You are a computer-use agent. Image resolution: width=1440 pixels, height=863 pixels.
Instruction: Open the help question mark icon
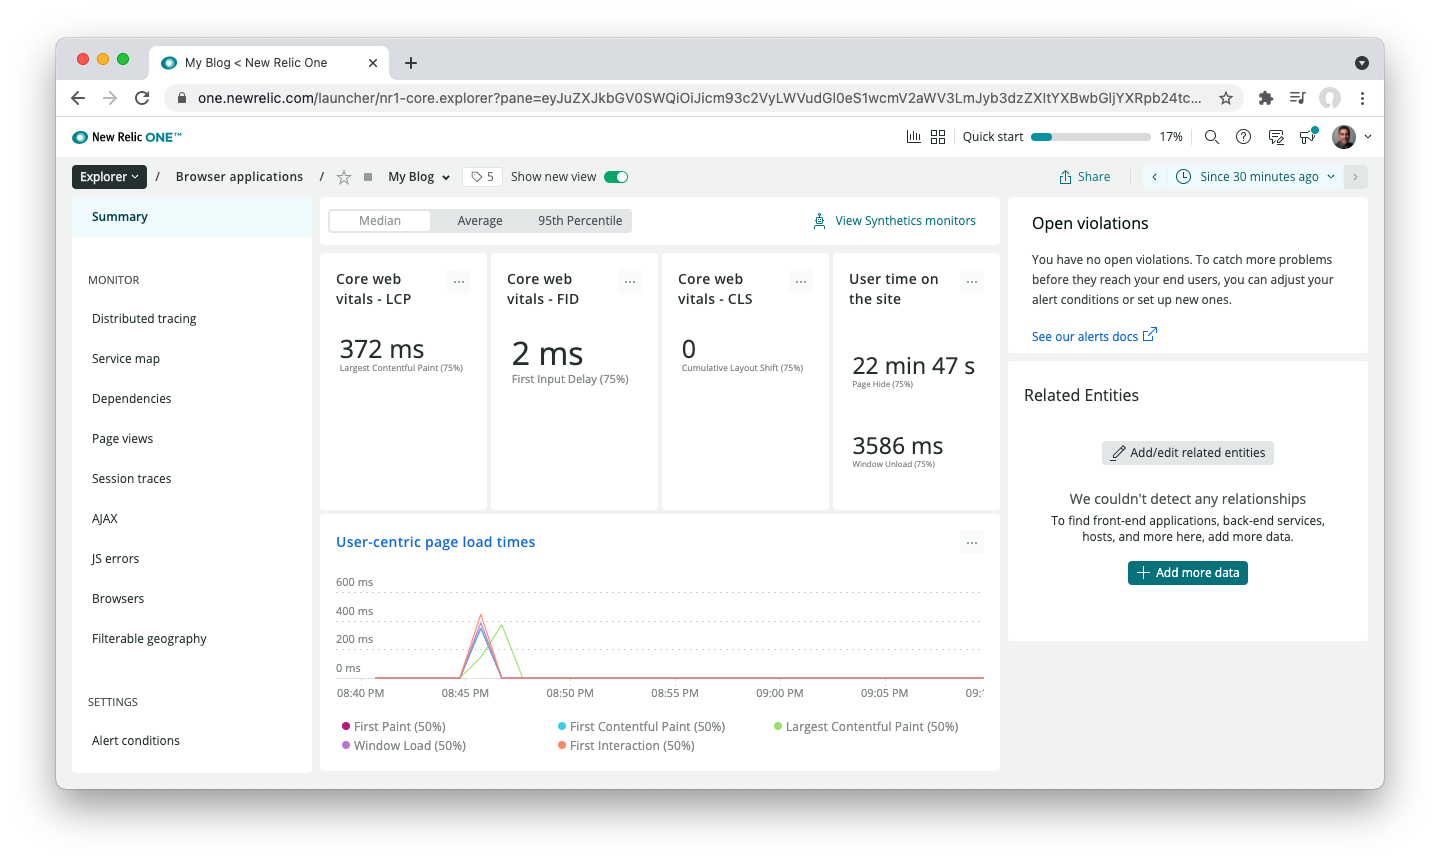coord(1243,137)
